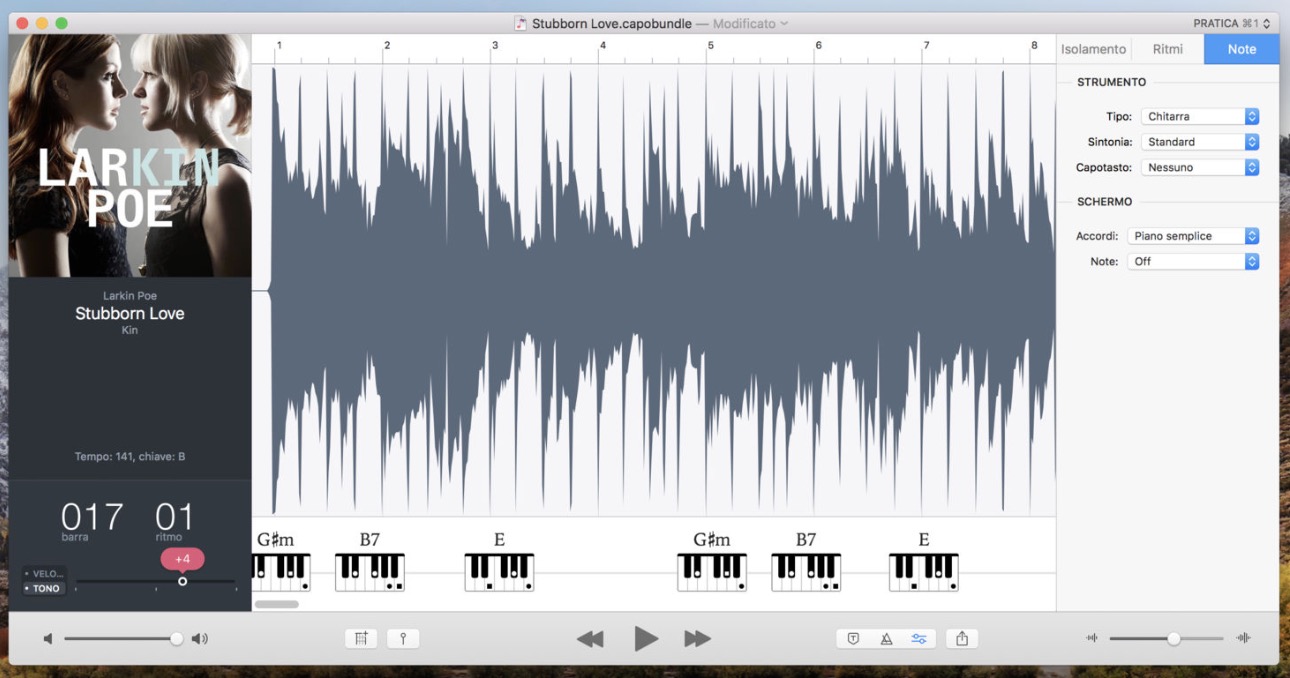Click the E piano chord diagram near bar 7
1290x678 pixels.
click(x=924, y=572)
